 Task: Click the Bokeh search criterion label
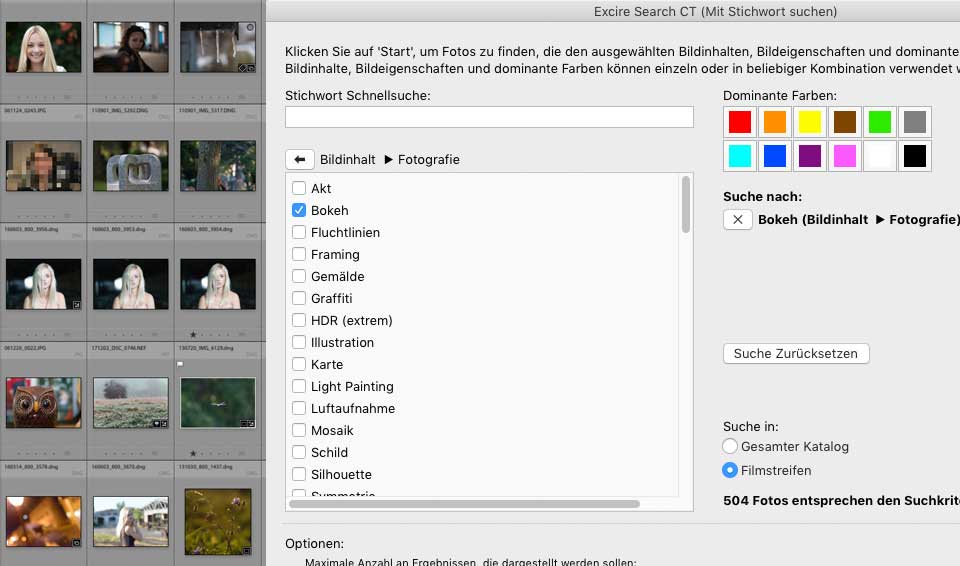pos(858,219)
